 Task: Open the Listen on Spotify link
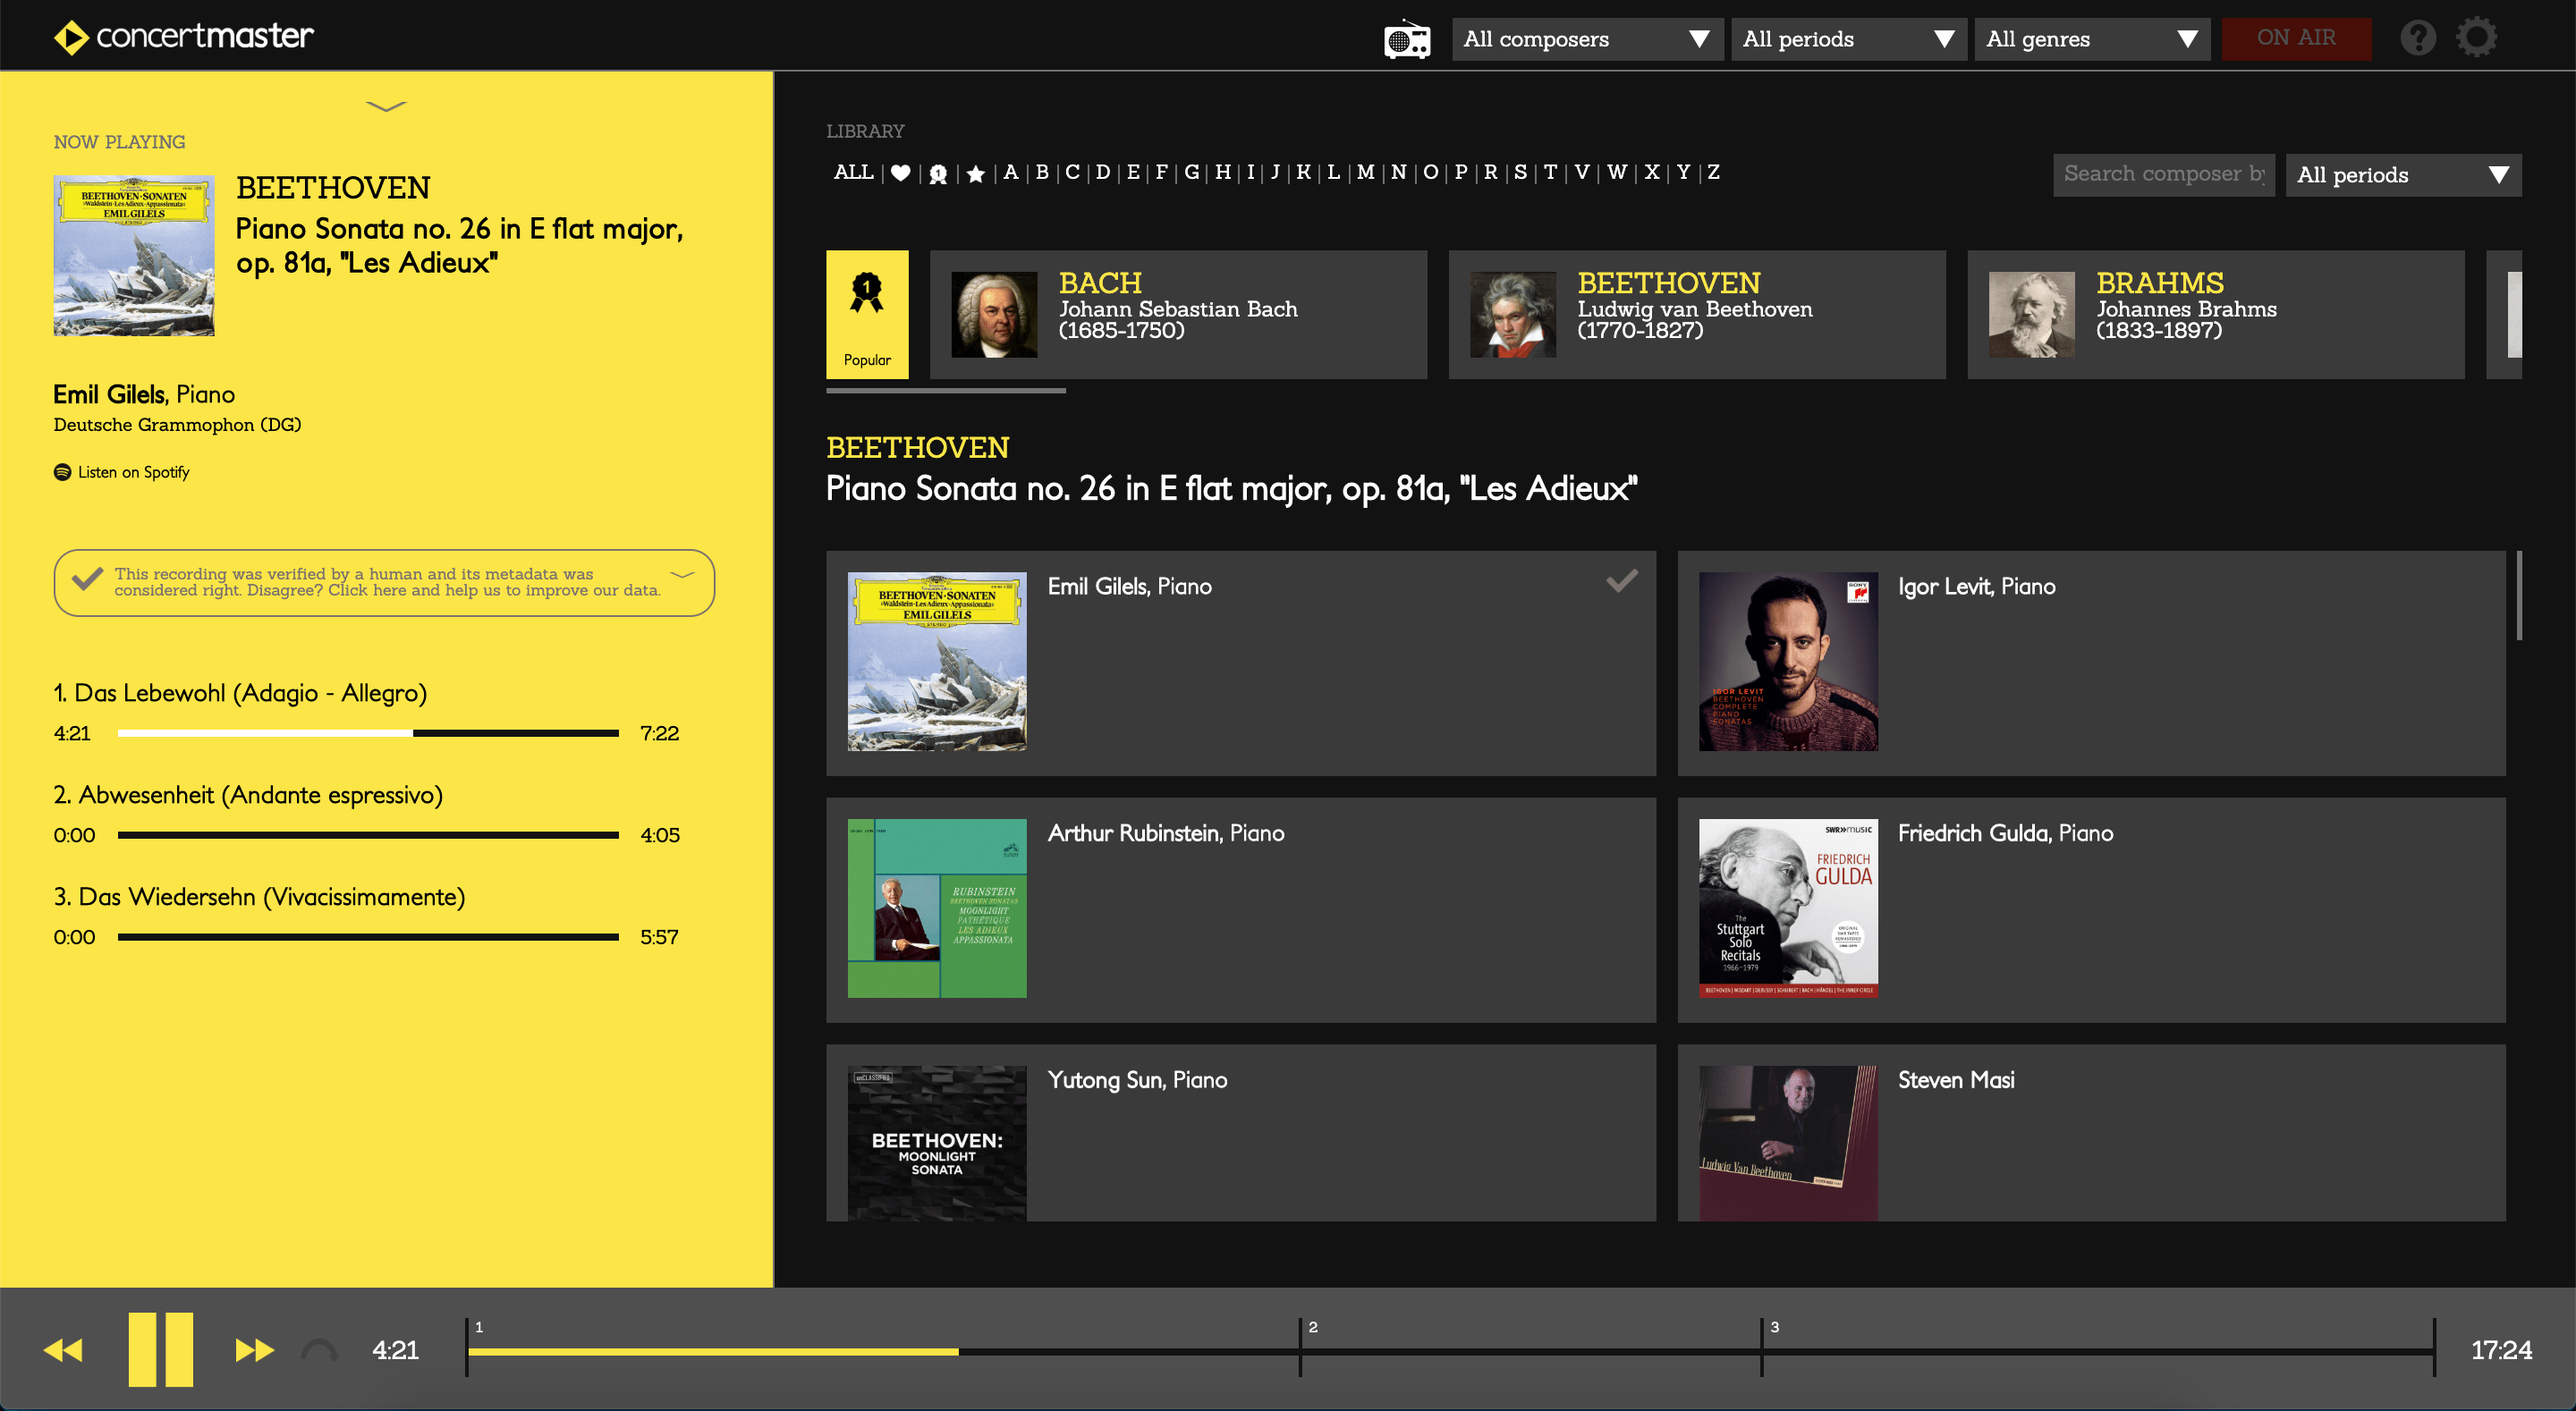coord(133,471)
